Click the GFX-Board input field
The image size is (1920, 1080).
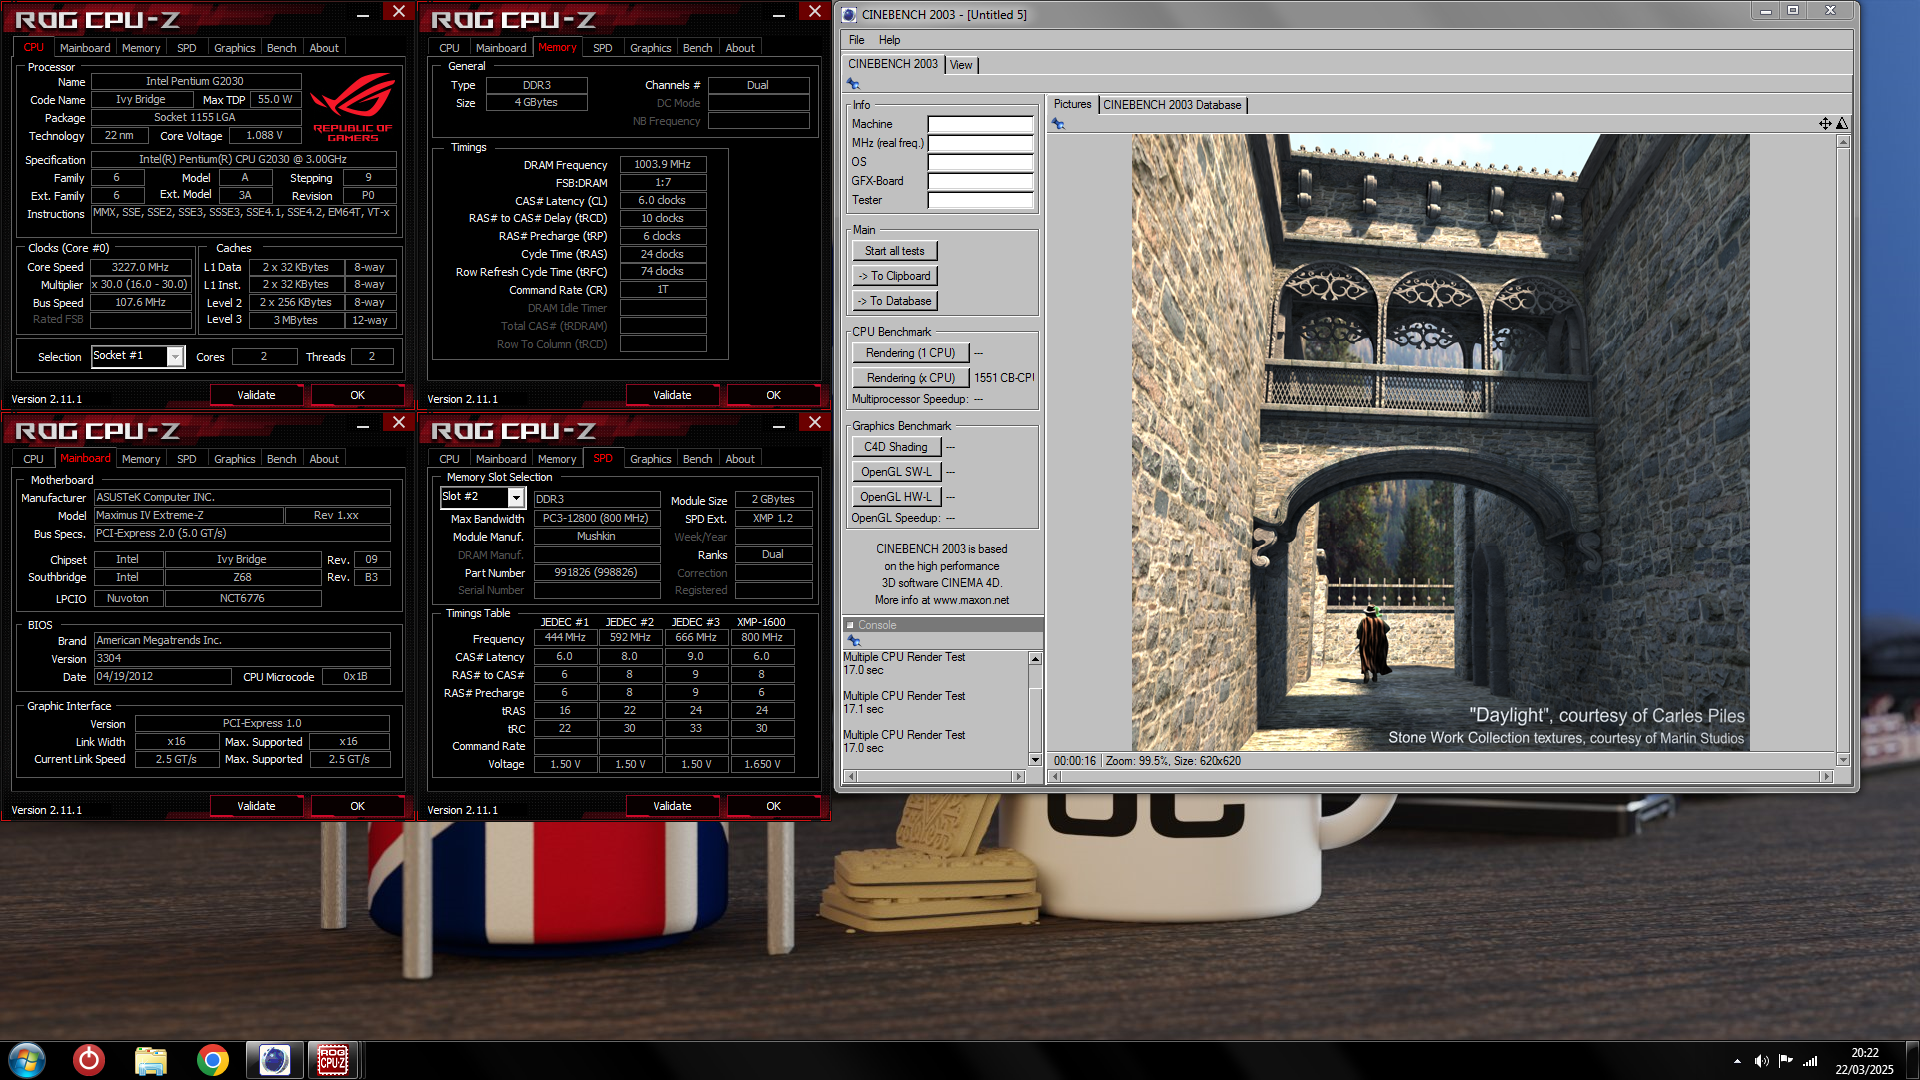pyautogui.click(x=980, y=181)
